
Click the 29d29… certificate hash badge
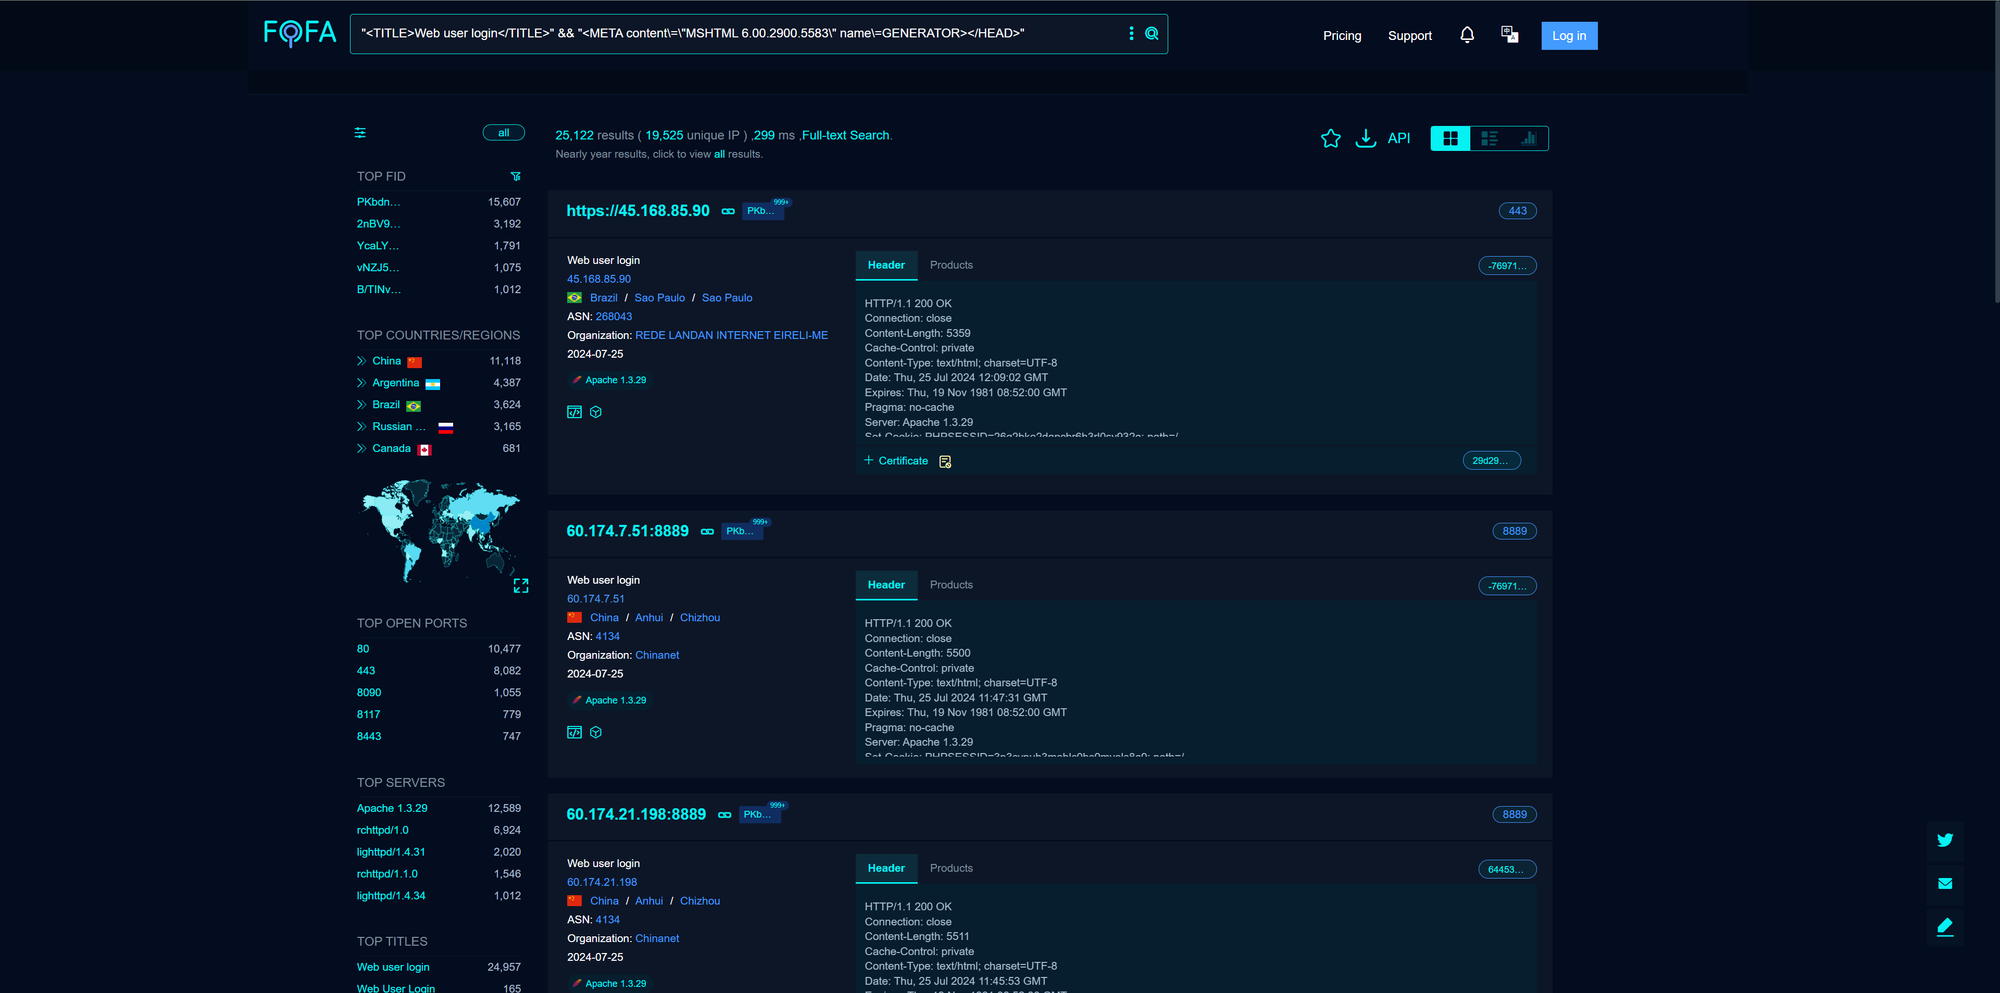coord(1491,461)
